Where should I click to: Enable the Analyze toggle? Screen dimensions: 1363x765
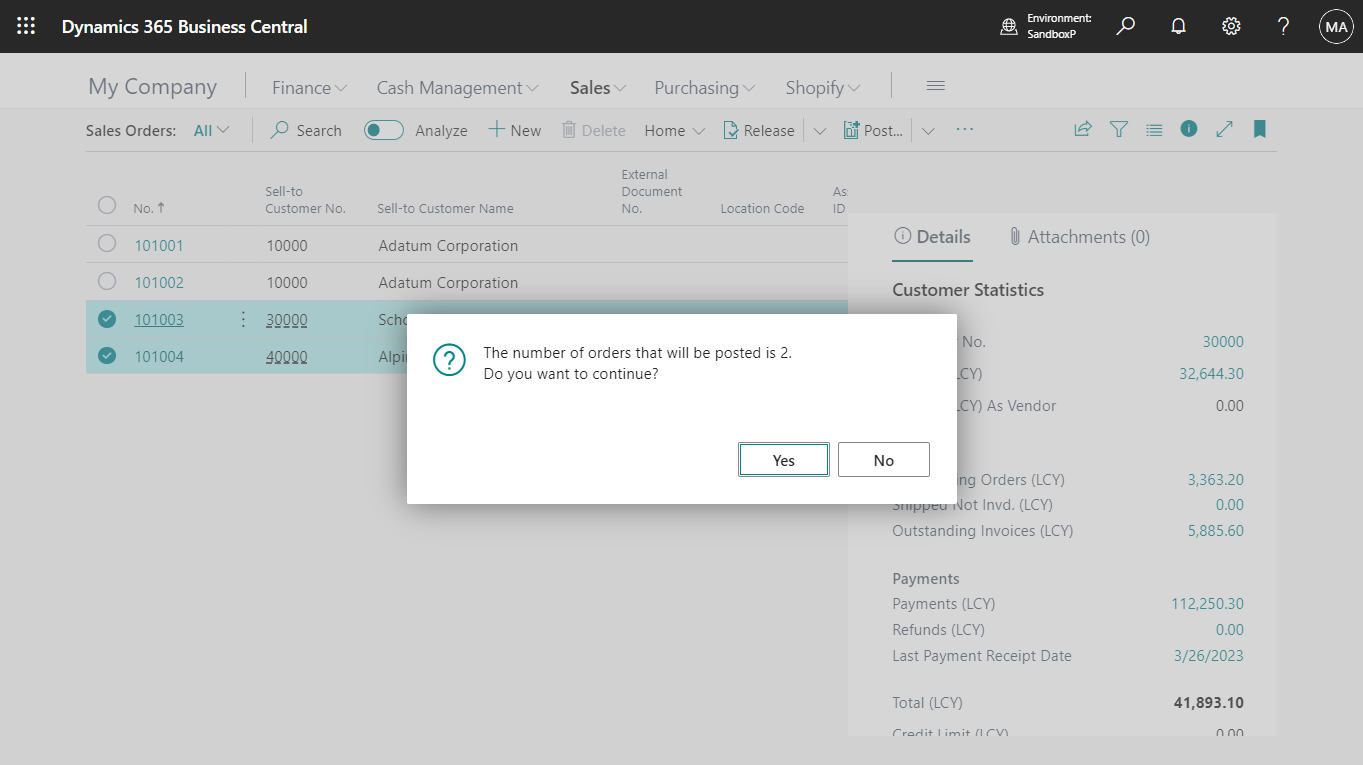pyautogui.click(x=383, y=129)
